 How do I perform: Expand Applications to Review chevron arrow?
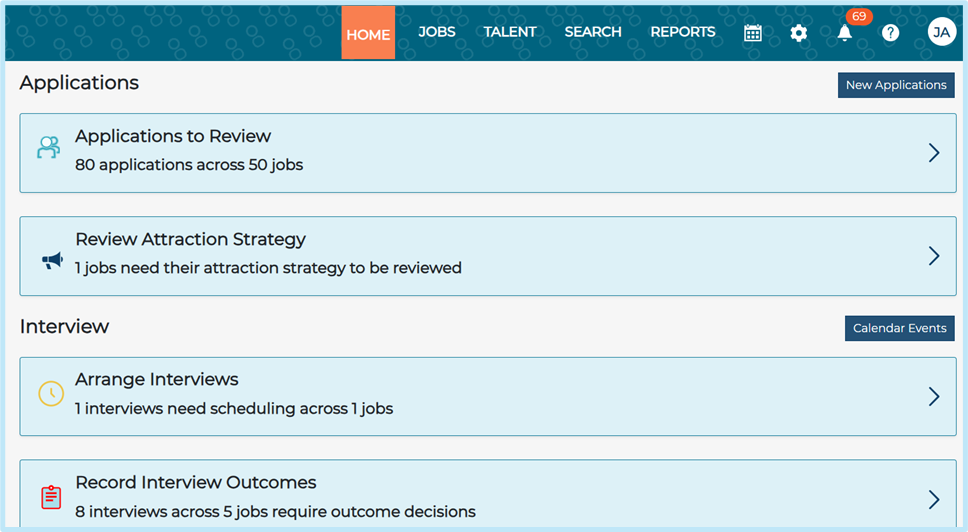tap(934, 153)
